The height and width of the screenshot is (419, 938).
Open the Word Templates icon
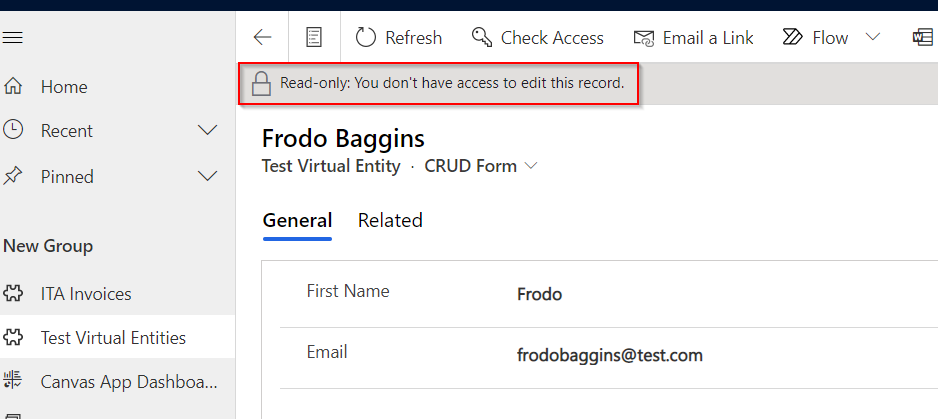[x=924, y=38]
